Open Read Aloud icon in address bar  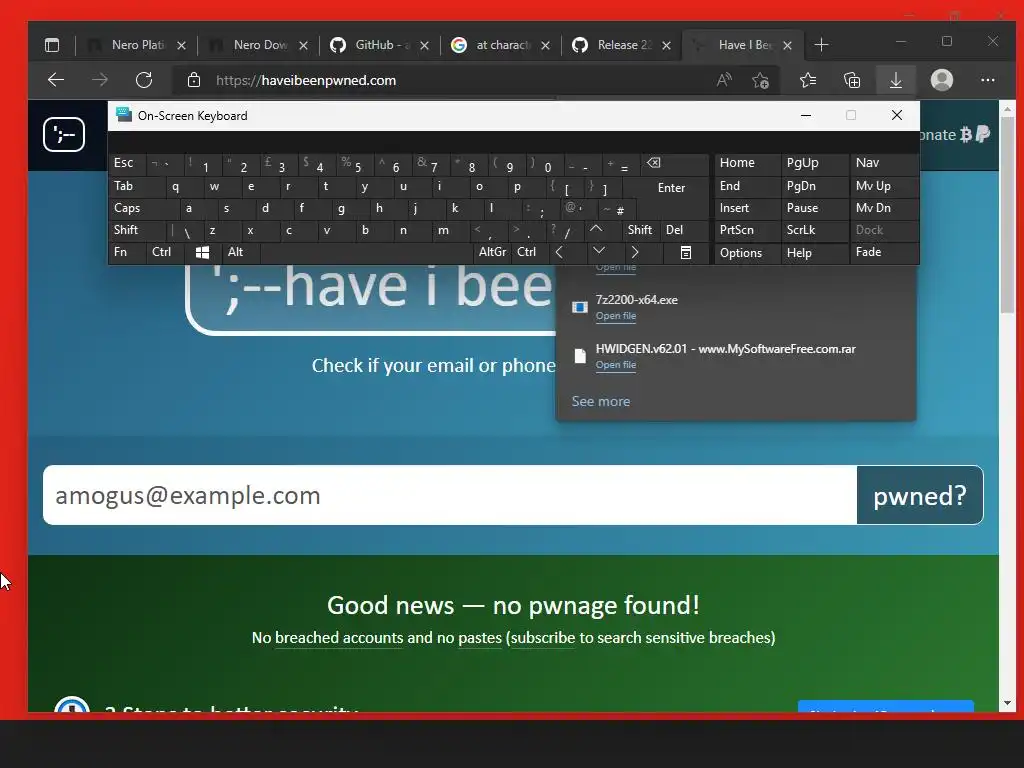pyautogui.click(x=724, y=80)
